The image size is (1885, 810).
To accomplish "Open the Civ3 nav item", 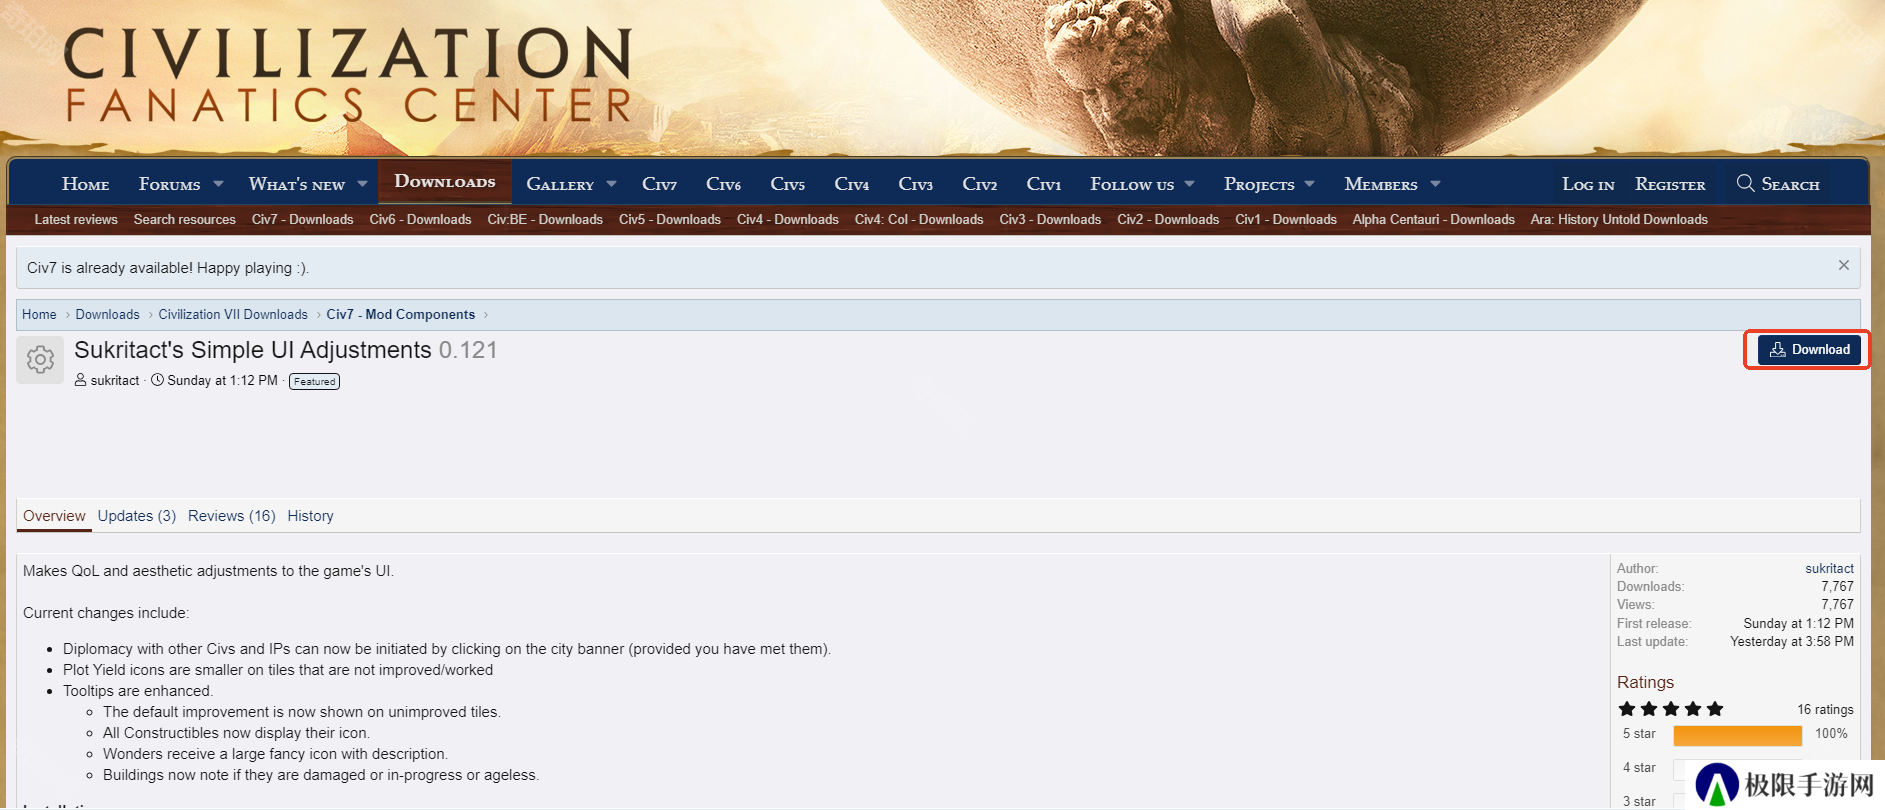I will (x=915, y=184).
